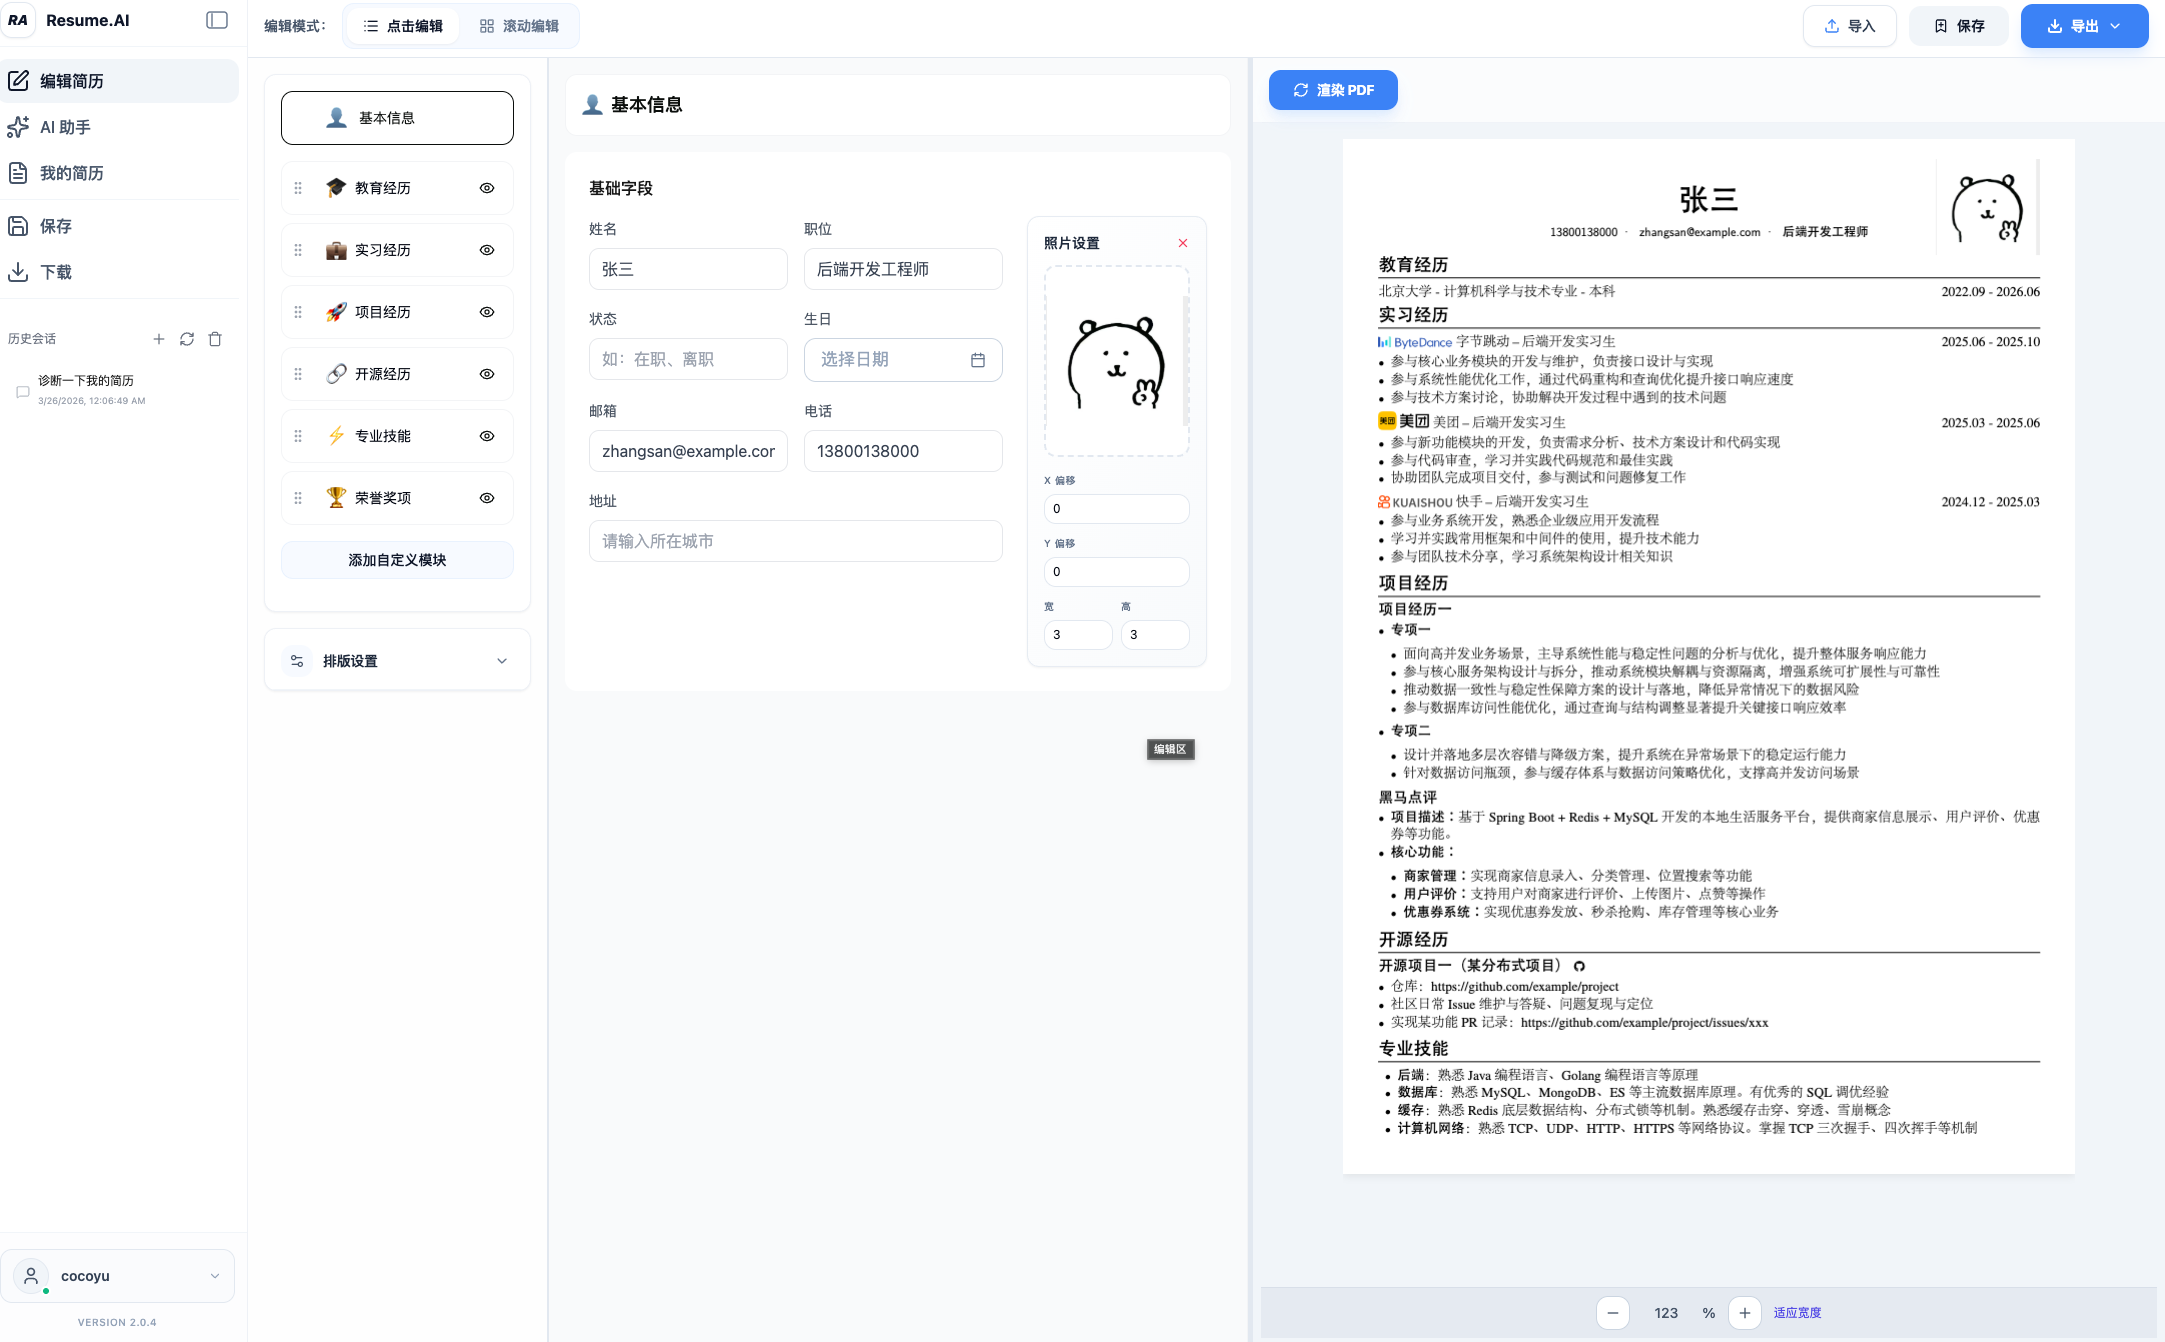Zoom in PDF preview plus icon
Viewport: 2165px width, 1342px height.
point(1745,1313)
